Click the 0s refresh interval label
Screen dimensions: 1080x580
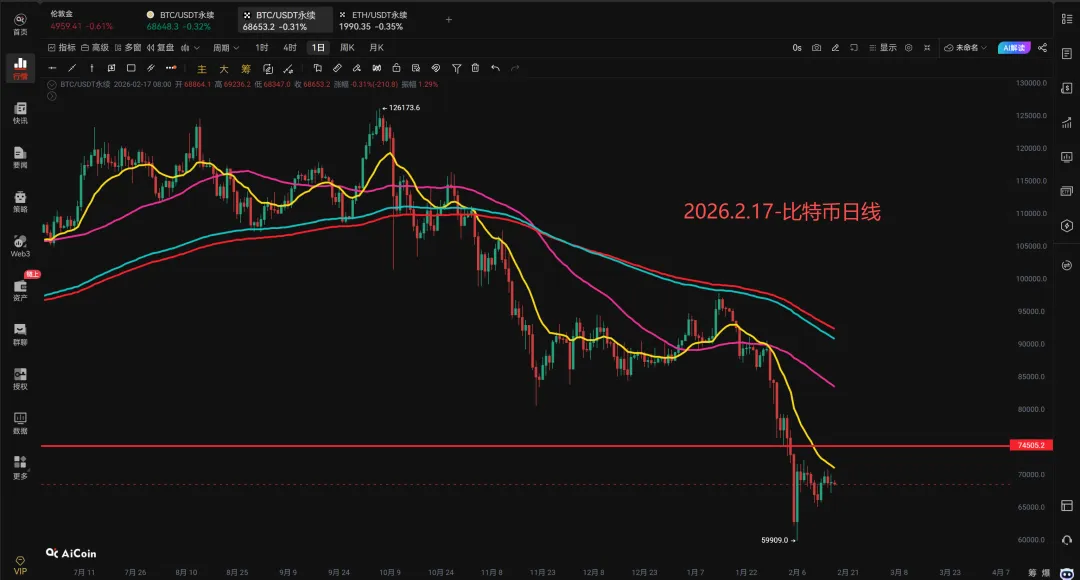tap(797, 48)
